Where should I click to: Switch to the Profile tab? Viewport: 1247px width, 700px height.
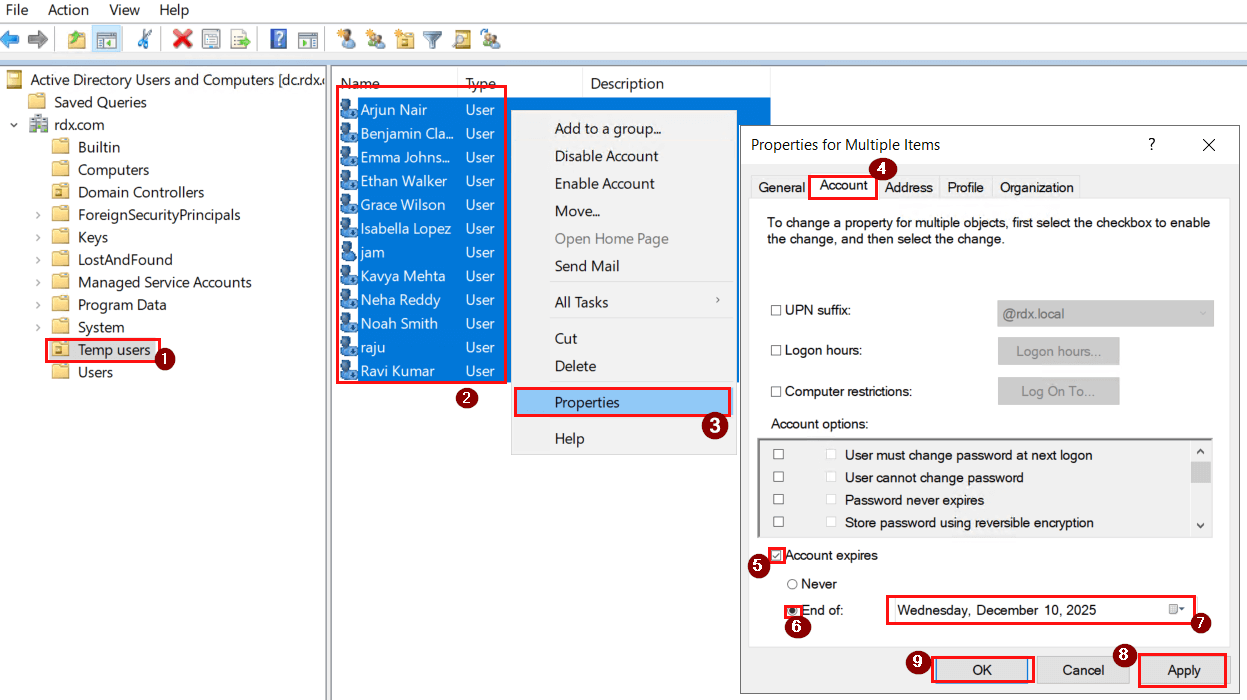(x=964, y=187)
